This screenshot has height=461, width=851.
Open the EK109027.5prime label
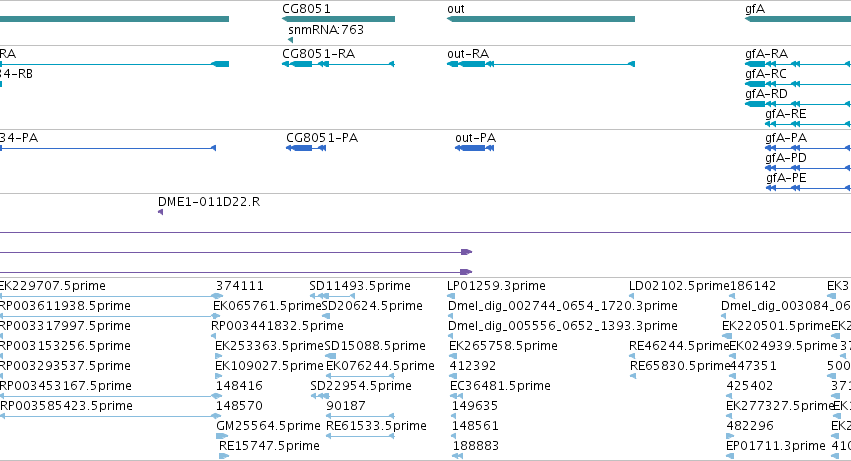(x=269, y=367)
